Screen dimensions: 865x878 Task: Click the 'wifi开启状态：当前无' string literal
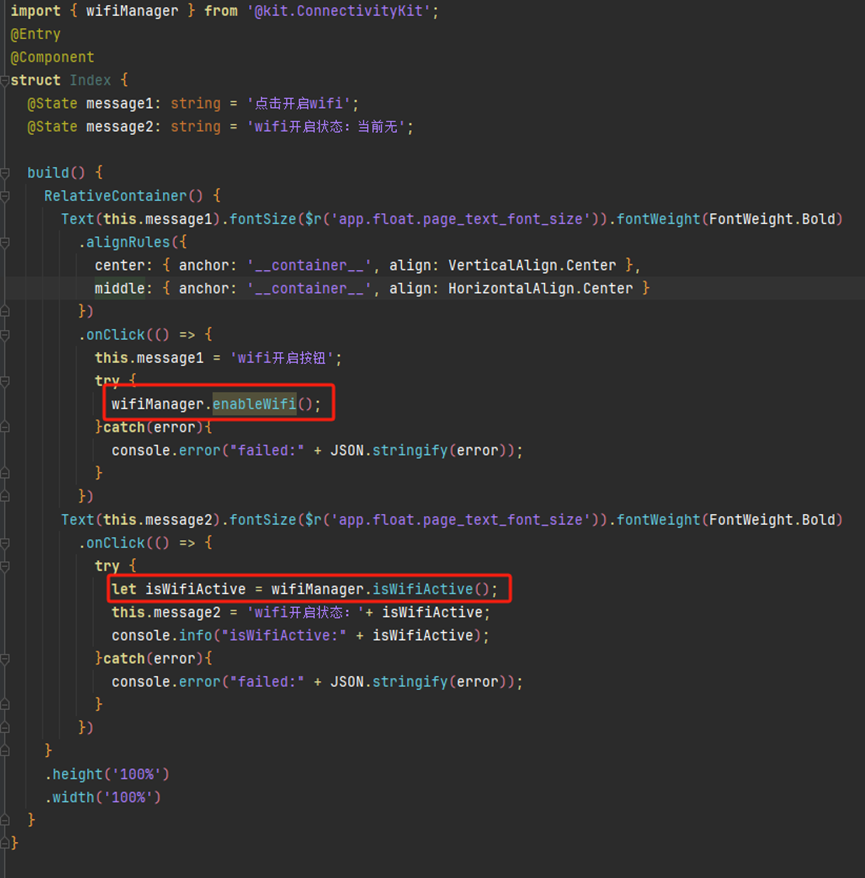[320, 127]
